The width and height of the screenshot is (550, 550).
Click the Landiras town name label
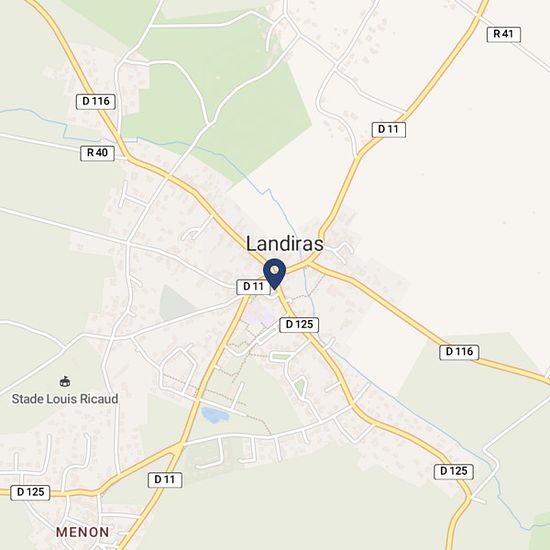[284, 244]
